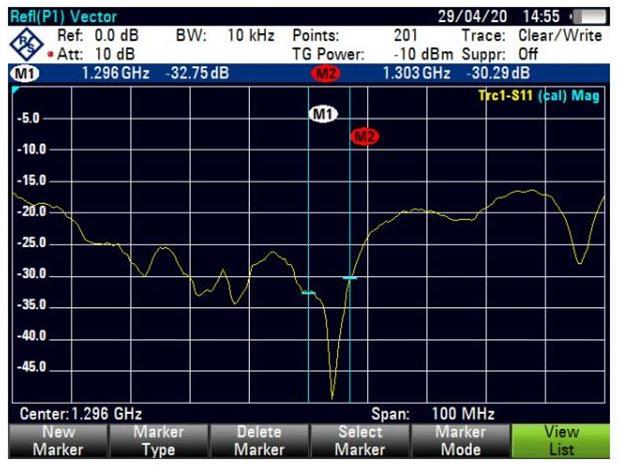Choose the Select Marker softkey
The width and height of the screenshot is (620, 467).
click(360, 441)
